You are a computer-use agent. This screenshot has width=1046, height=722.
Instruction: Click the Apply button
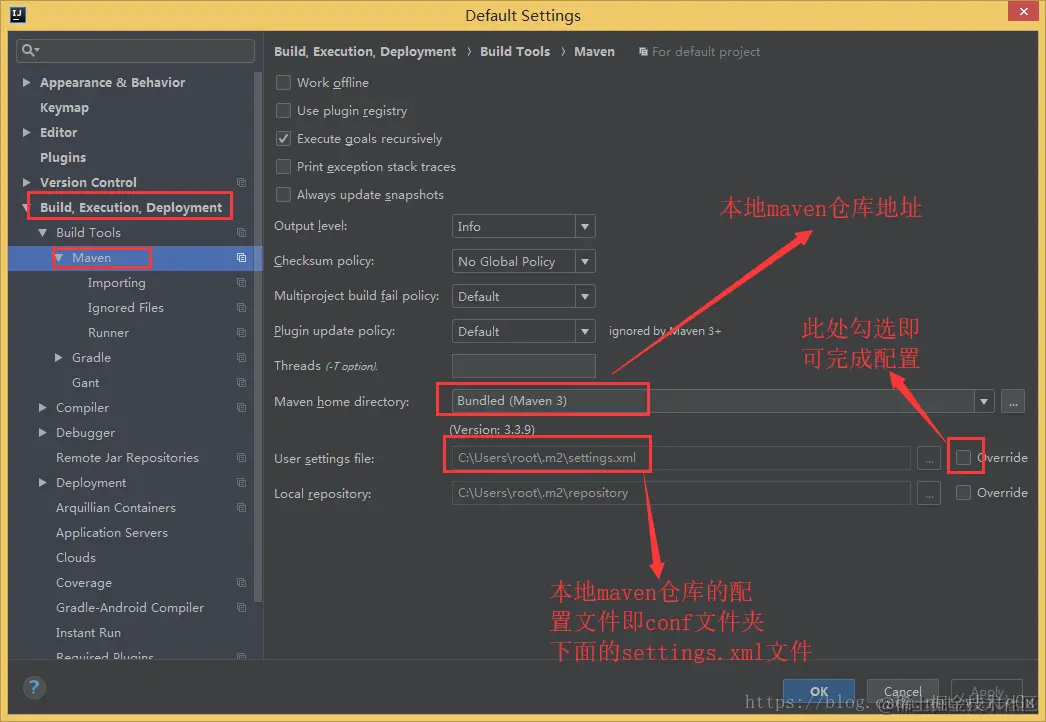pos(987,691)
